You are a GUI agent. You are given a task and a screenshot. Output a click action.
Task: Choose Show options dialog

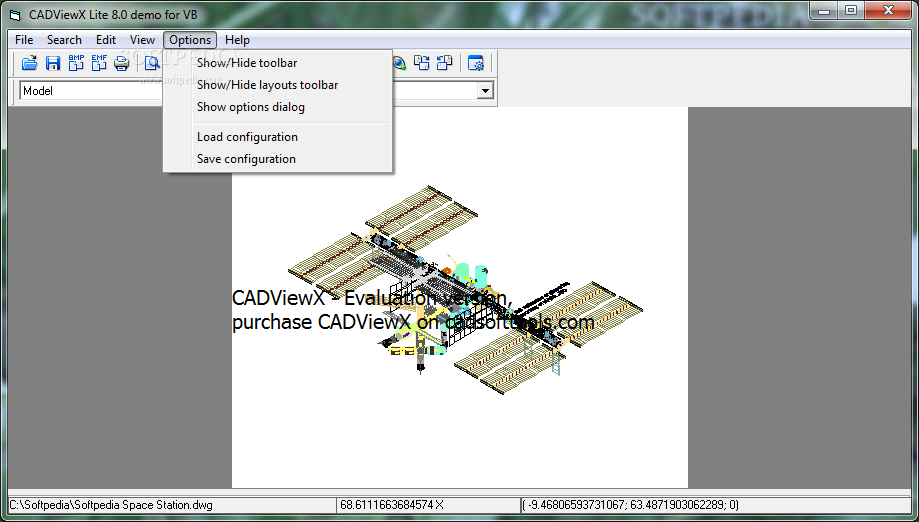pyautogui.click(x=278, y=107)
